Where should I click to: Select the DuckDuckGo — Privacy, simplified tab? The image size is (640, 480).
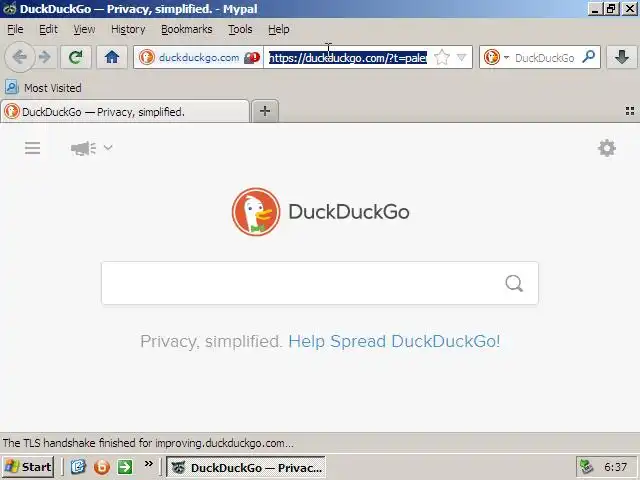click(x=125, y=111)
